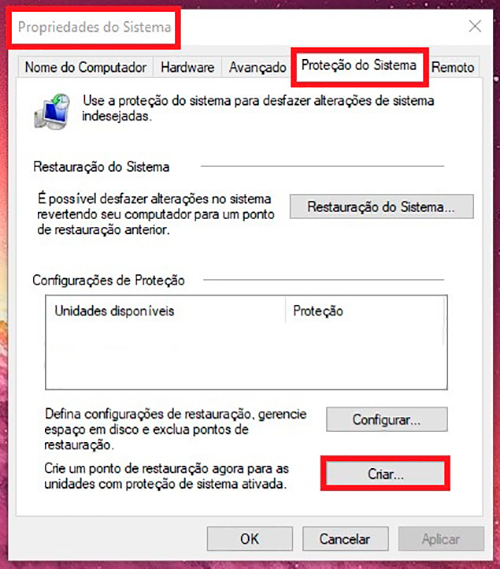Viewport: 500px width, 569px height.
Task: Open the Hardware tab
Action: click(x=187, y=67)
